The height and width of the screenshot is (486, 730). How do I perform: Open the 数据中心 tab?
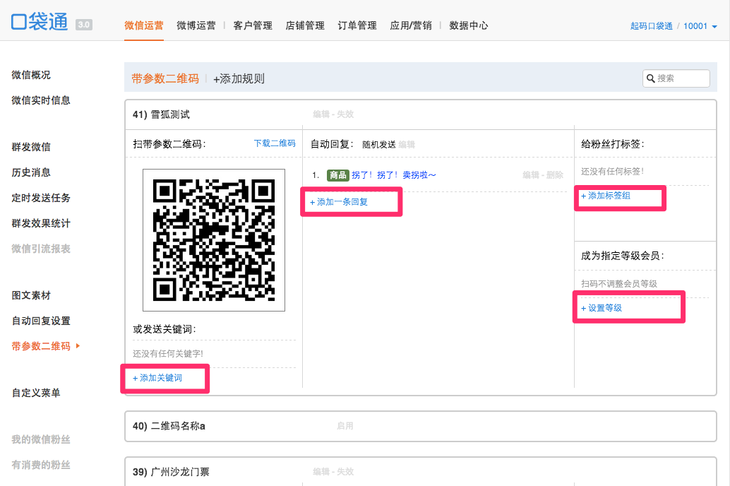pos(469,26)
